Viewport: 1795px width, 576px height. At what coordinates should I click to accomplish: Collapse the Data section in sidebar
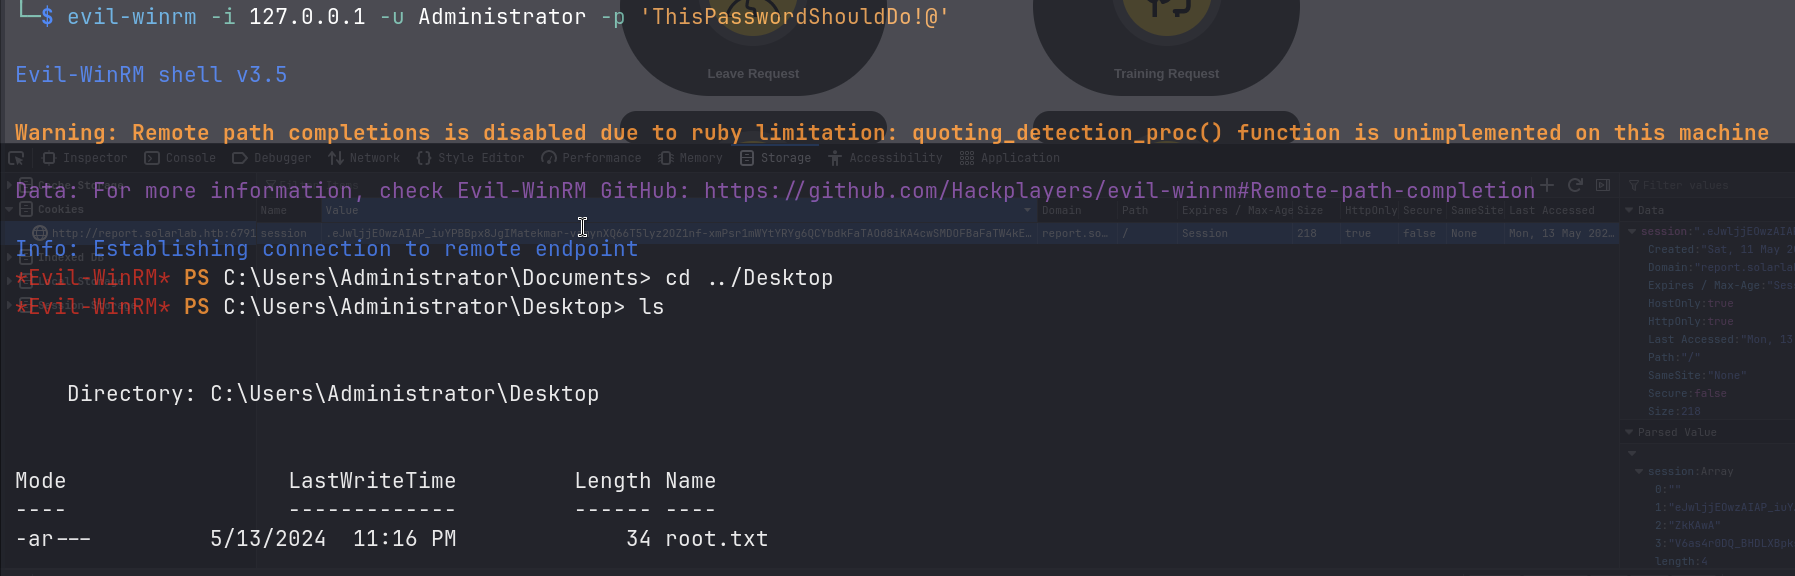(1630, 210)
